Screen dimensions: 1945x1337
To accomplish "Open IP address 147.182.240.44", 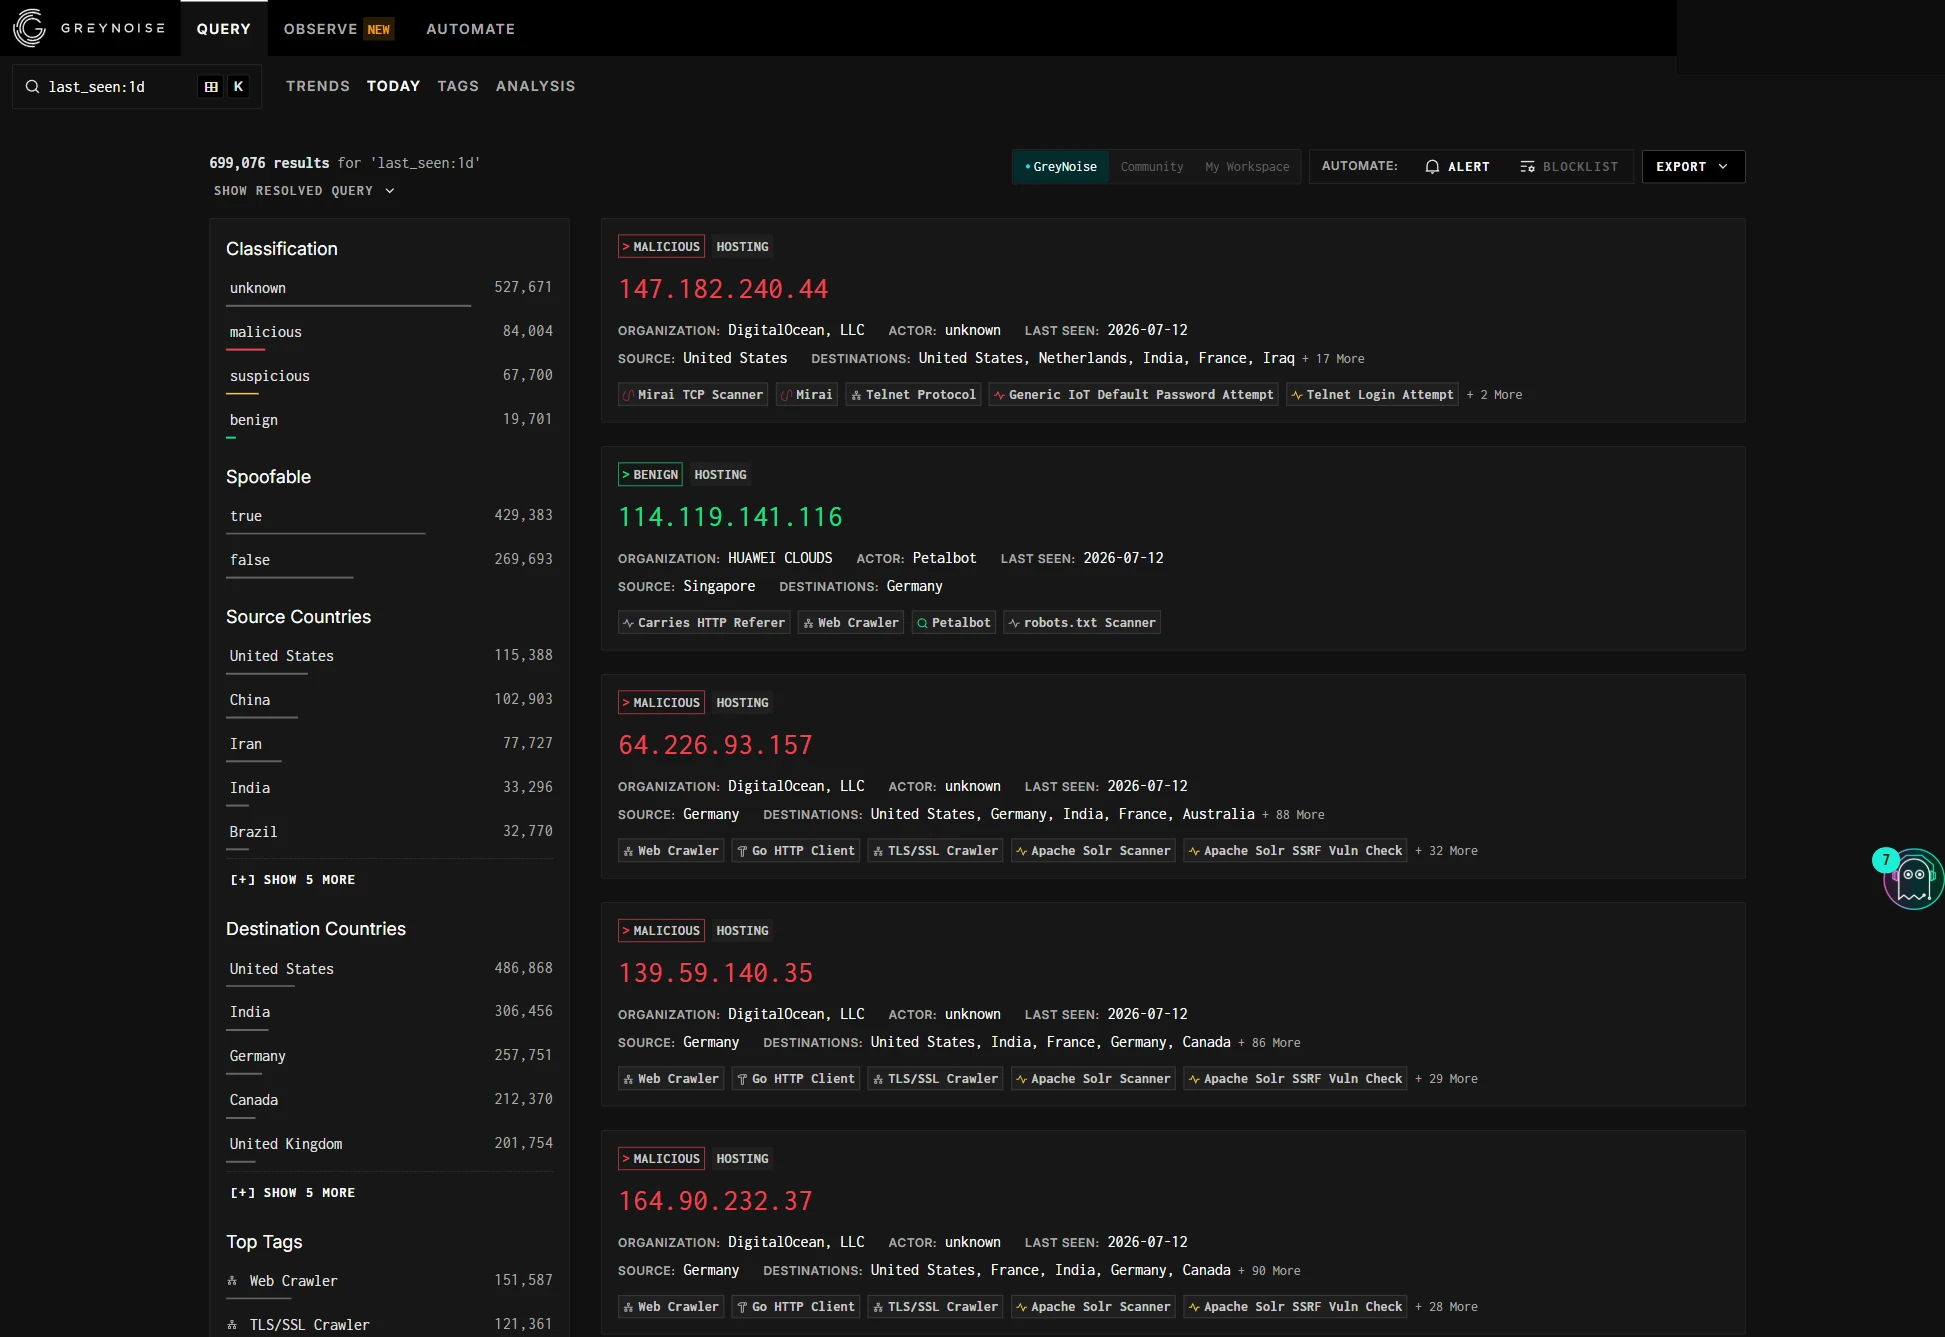I will (x=723, y=289).
